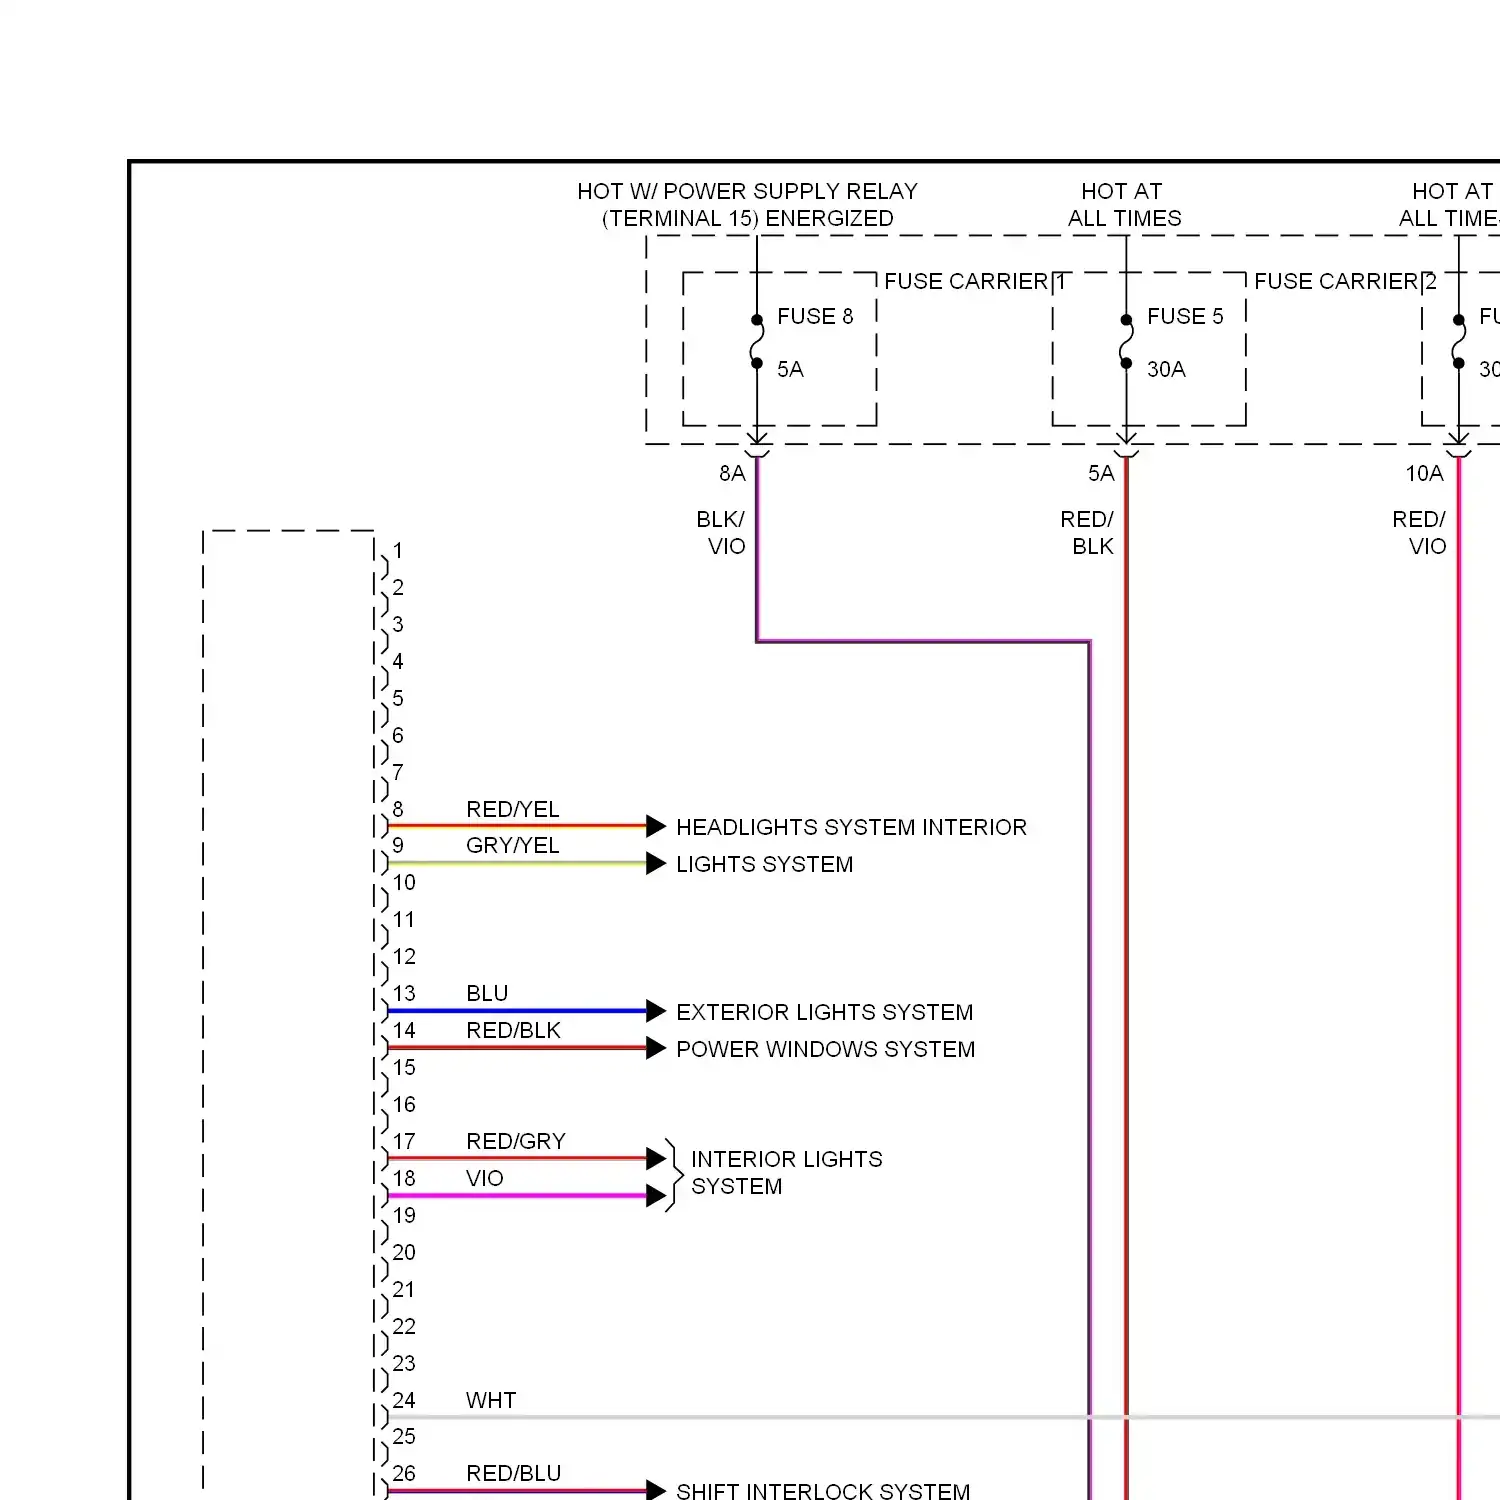Click the arrowhead ending the RED/YEL wire
Viewport: 1500px width, 1500px height.
point(656,826)
